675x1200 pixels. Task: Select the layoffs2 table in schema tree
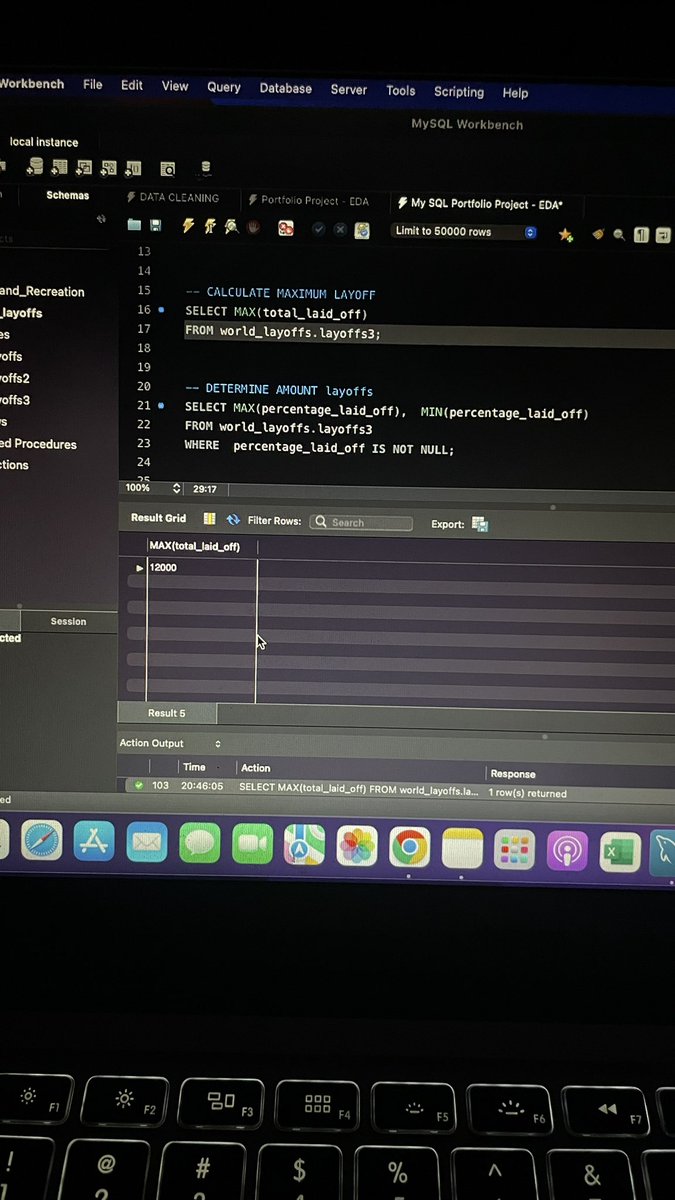(x=15, y=378)
